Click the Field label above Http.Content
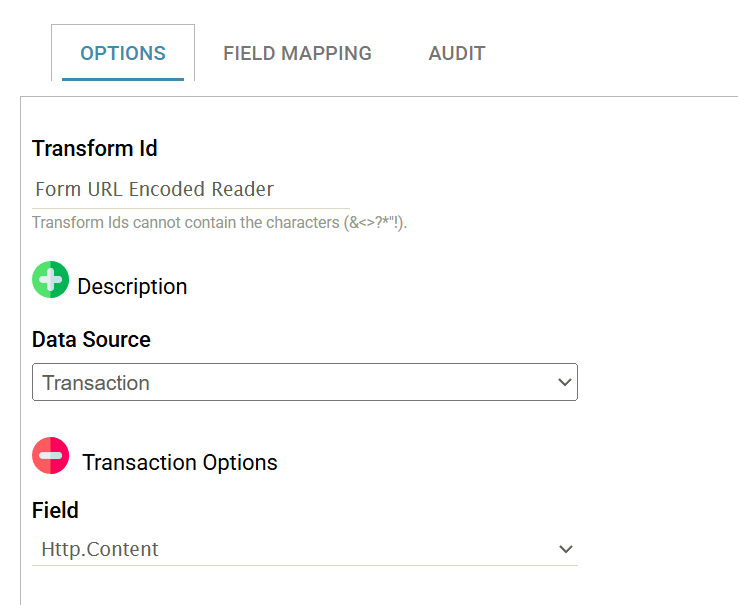This screenshot has height=605, width=738. click(x=55, y=510)
